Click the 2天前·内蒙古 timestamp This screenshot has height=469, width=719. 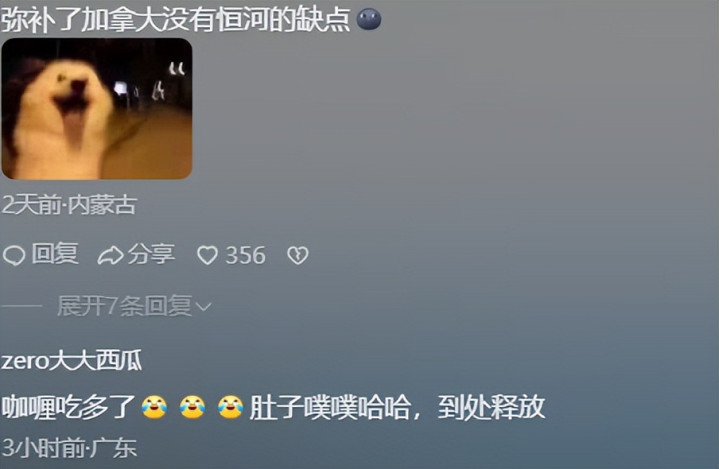(69, 204)
